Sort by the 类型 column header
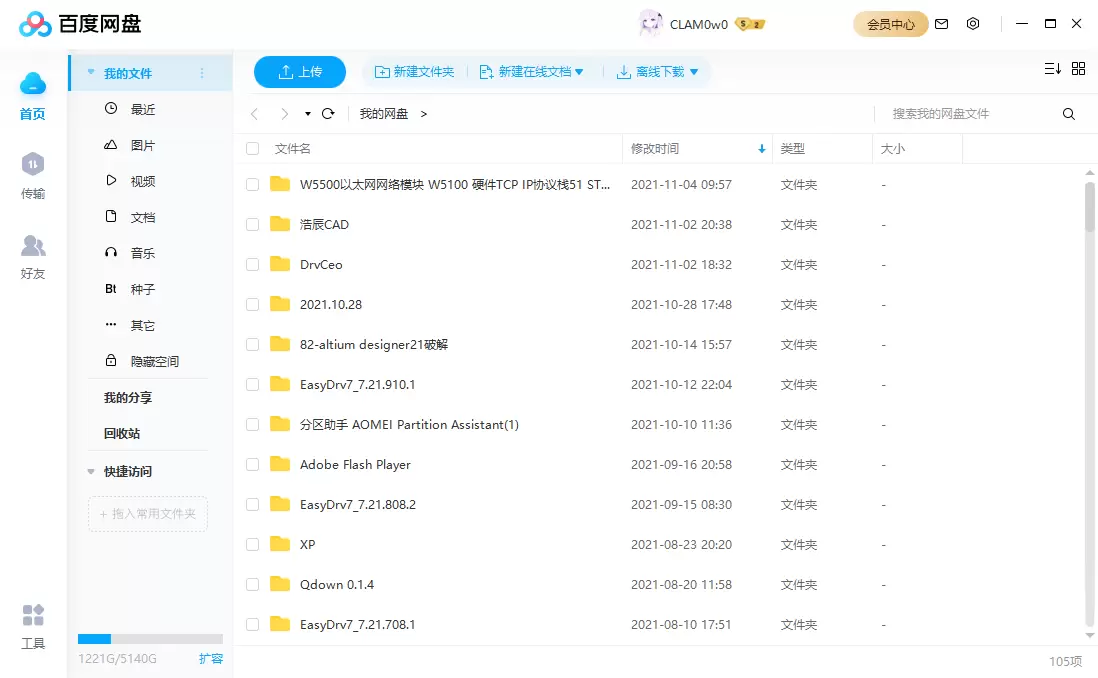Screen dimensions: 1098x678 tap(793, 148)
